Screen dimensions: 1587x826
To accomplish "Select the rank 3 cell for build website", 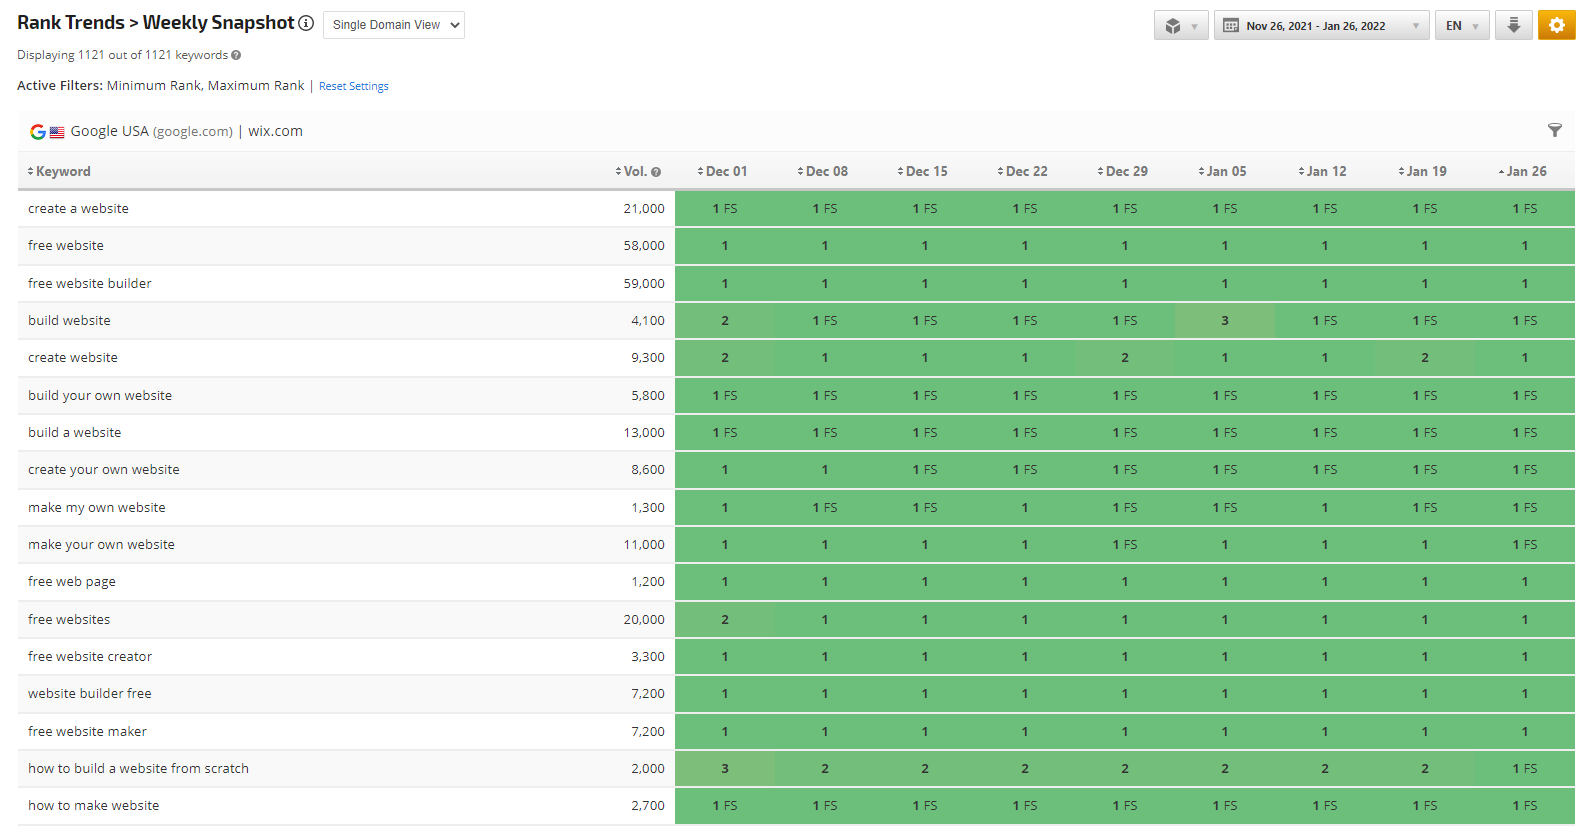I will 1224,321.
